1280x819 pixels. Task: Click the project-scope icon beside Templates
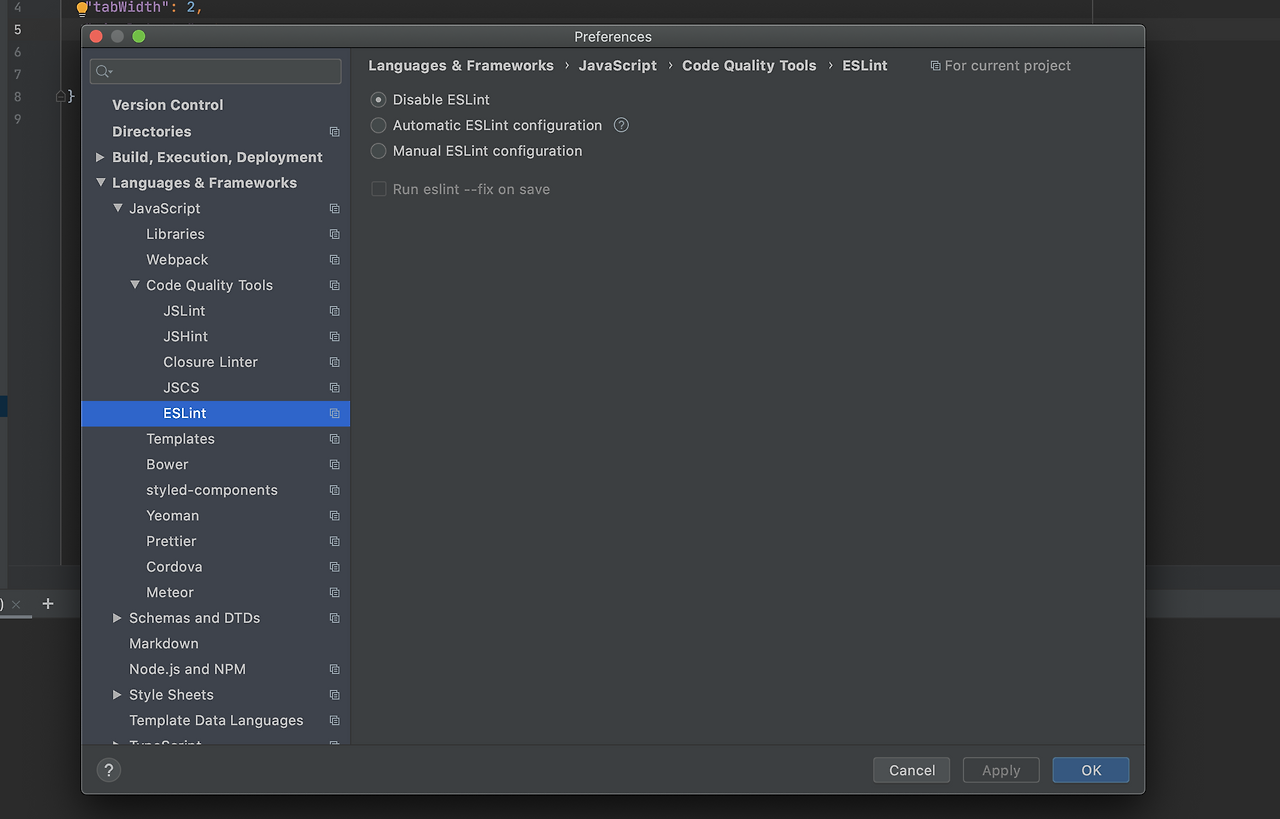335,439
